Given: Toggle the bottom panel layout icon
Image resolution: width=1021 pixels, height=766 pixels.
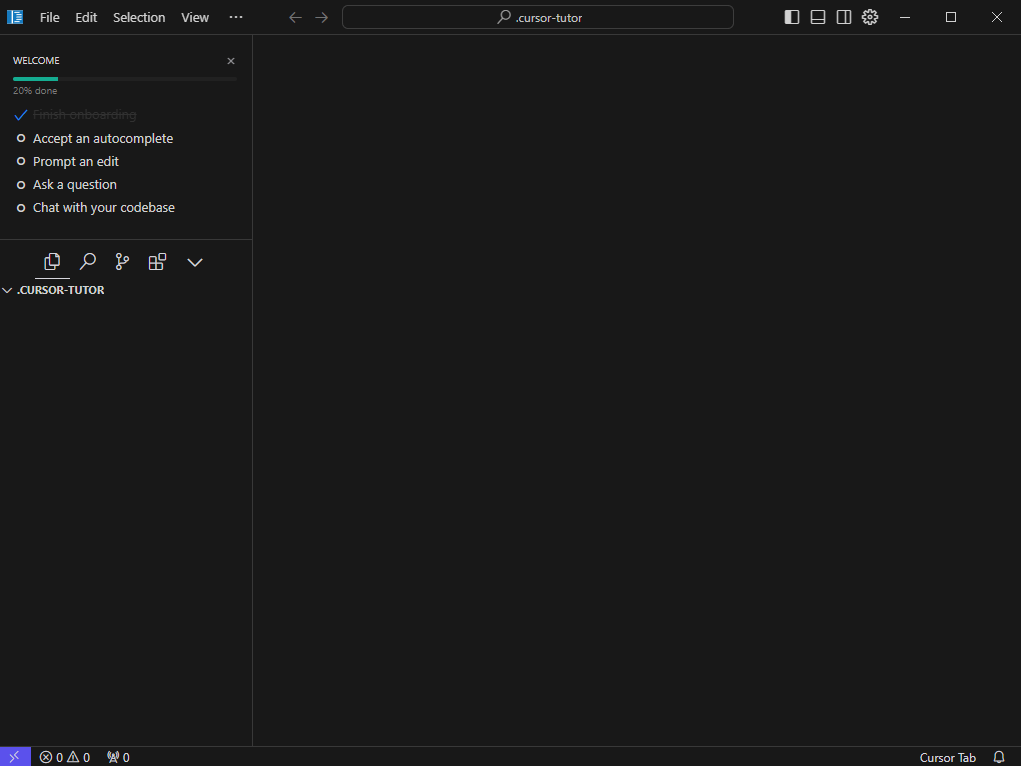Looking at the screenshot, I should 818,18.
